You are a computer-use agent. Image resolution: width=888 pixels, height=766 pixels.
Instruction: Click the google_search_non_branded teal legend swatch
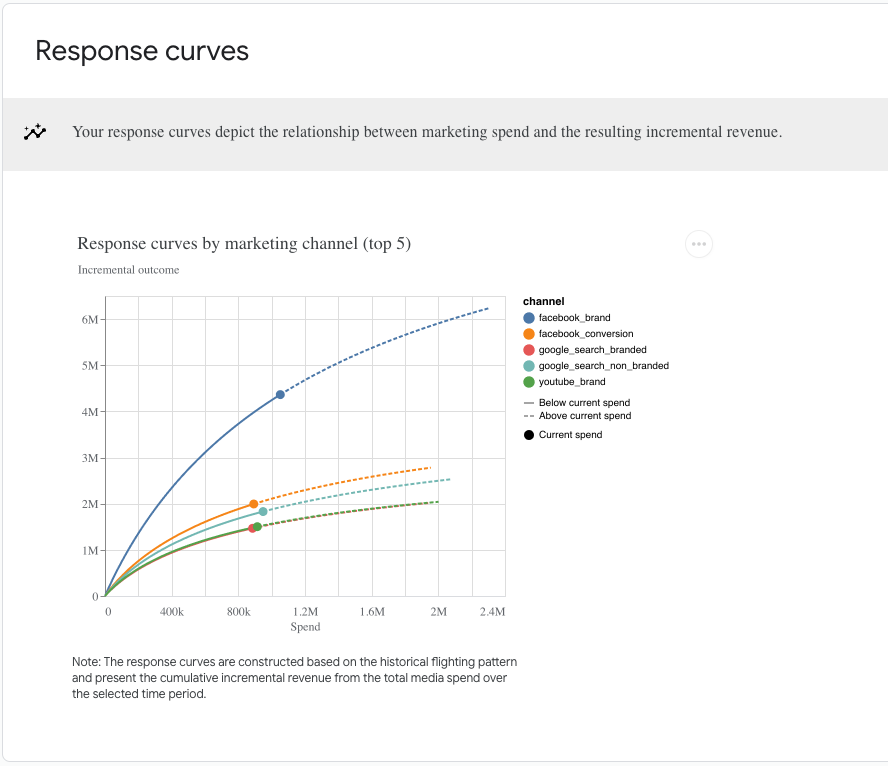coord(529,366)
